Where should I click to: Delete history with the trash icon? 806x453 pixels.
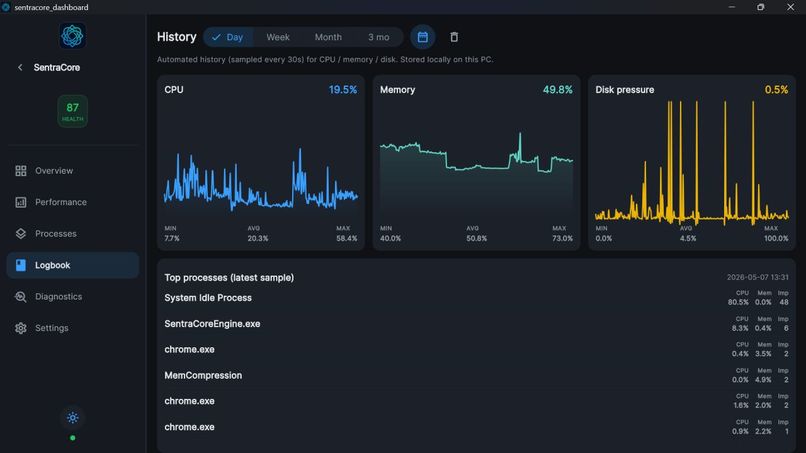(x=454, y=37)
